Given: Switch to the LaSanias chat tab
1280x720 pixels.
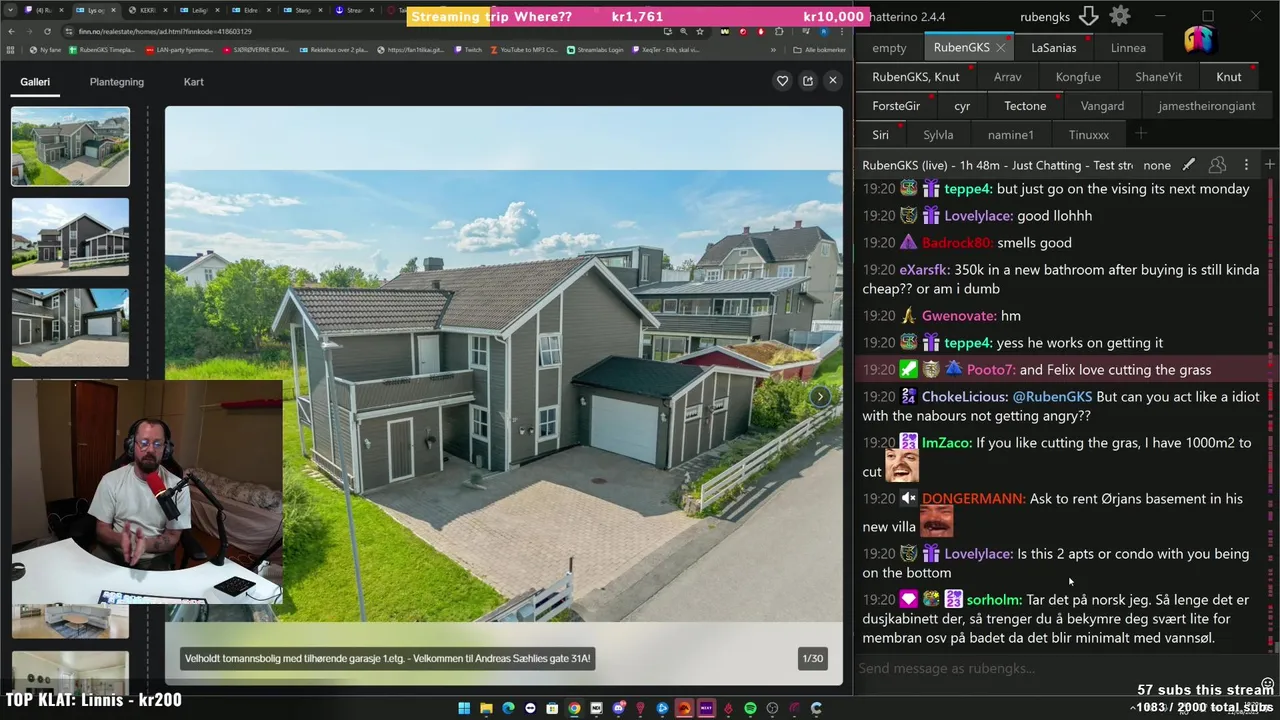Looking at the screenshot, I should pyautogui.click(x=1054, y=48).
